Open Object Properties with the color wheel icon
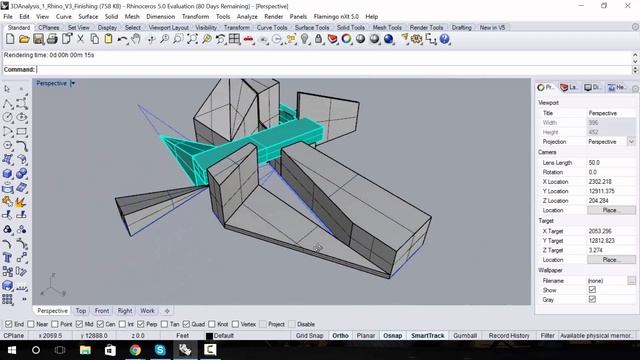 (347, 39)
